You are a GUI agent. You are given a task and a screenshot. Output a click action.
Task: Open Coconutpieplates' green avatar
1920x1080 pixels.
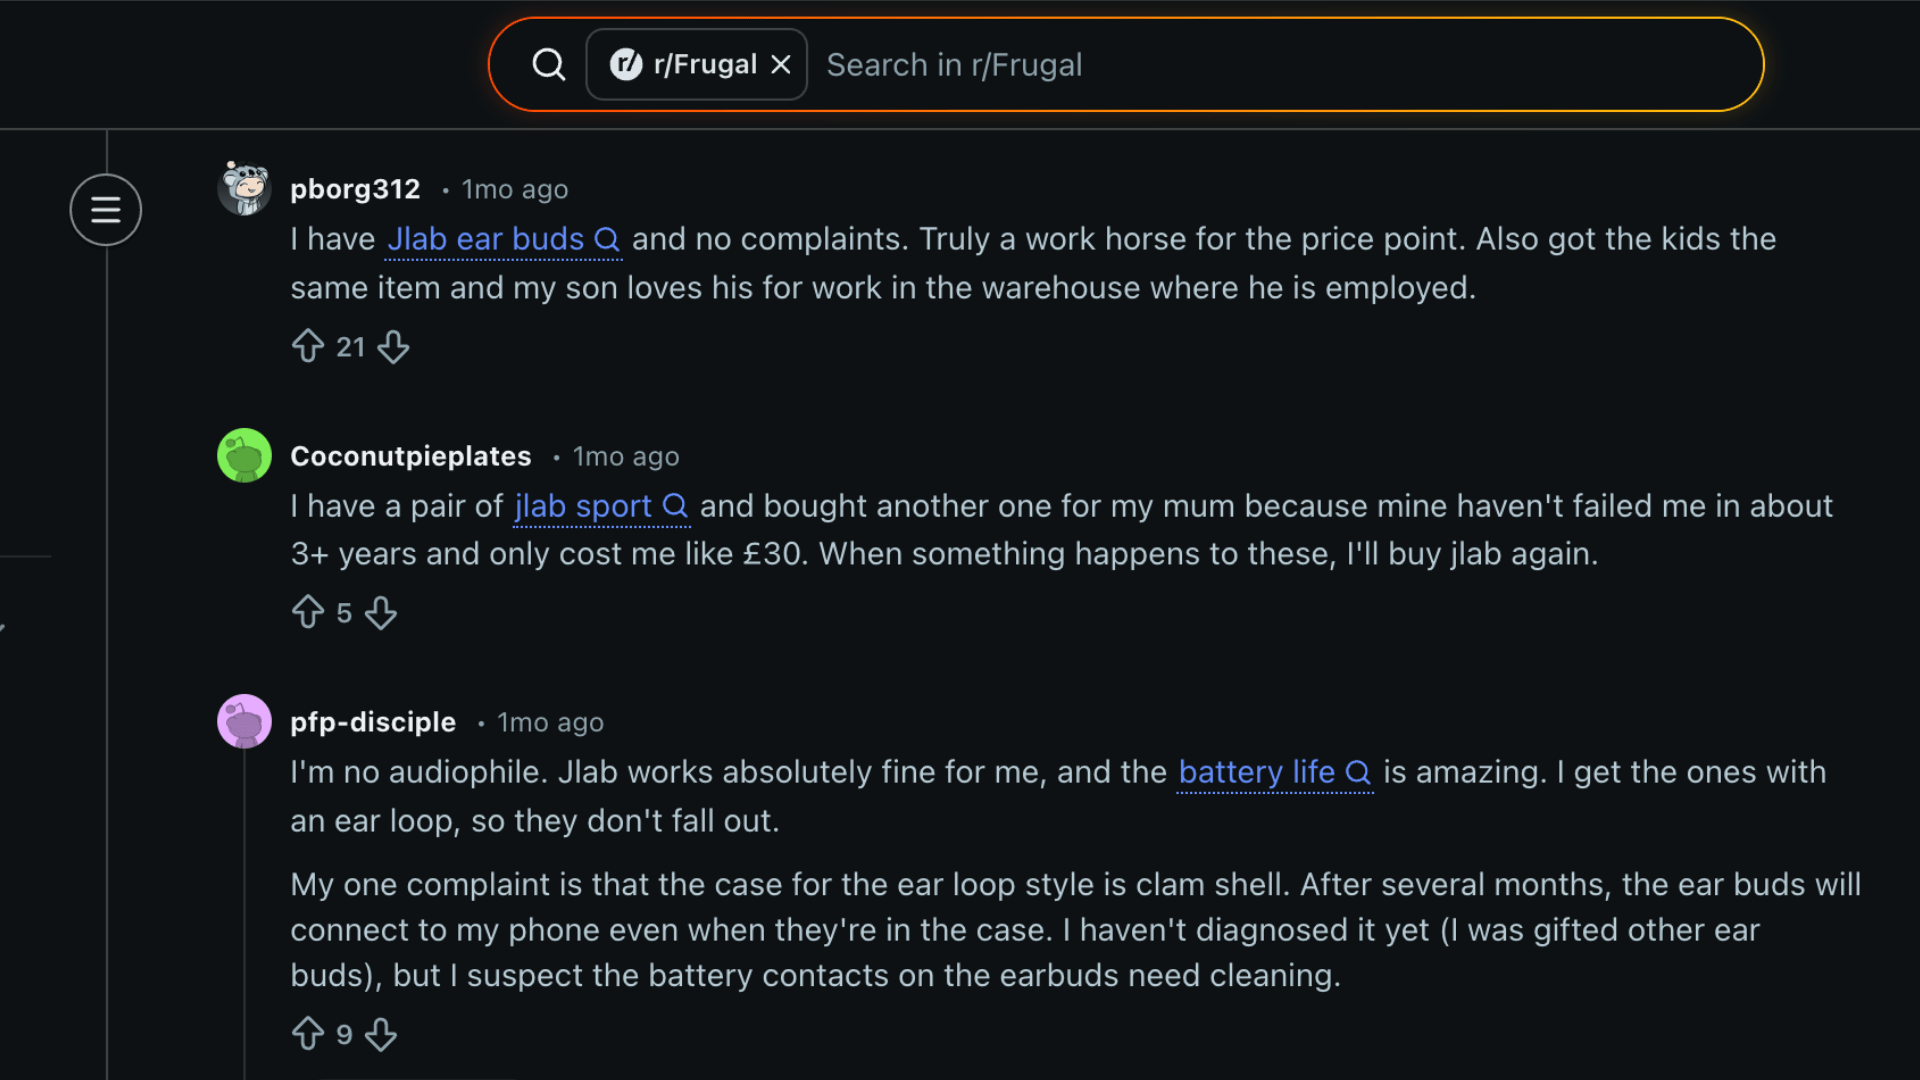tap(244, 455)
